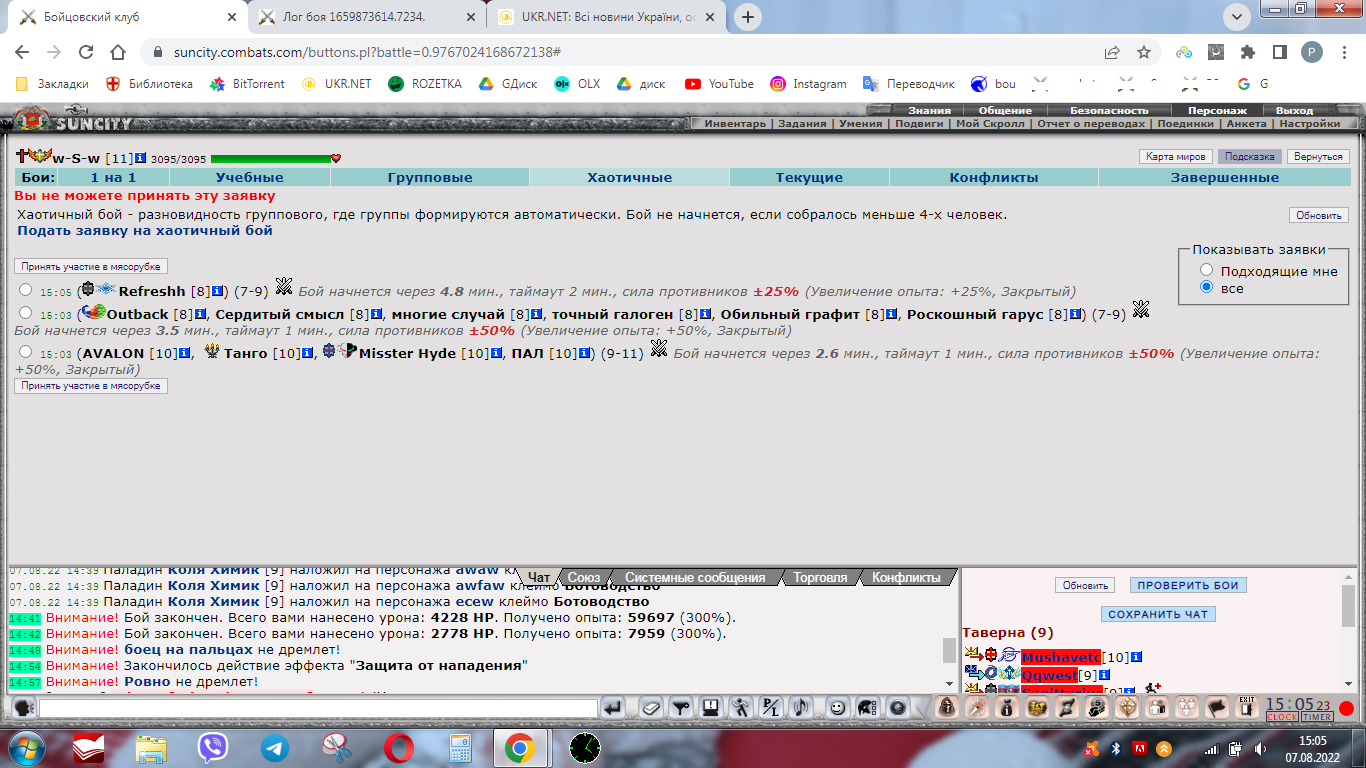The height and width of the screenshot is (768, 1366).
Task: Click the Безопасность top menu
Action: [x=1108, y=111]
